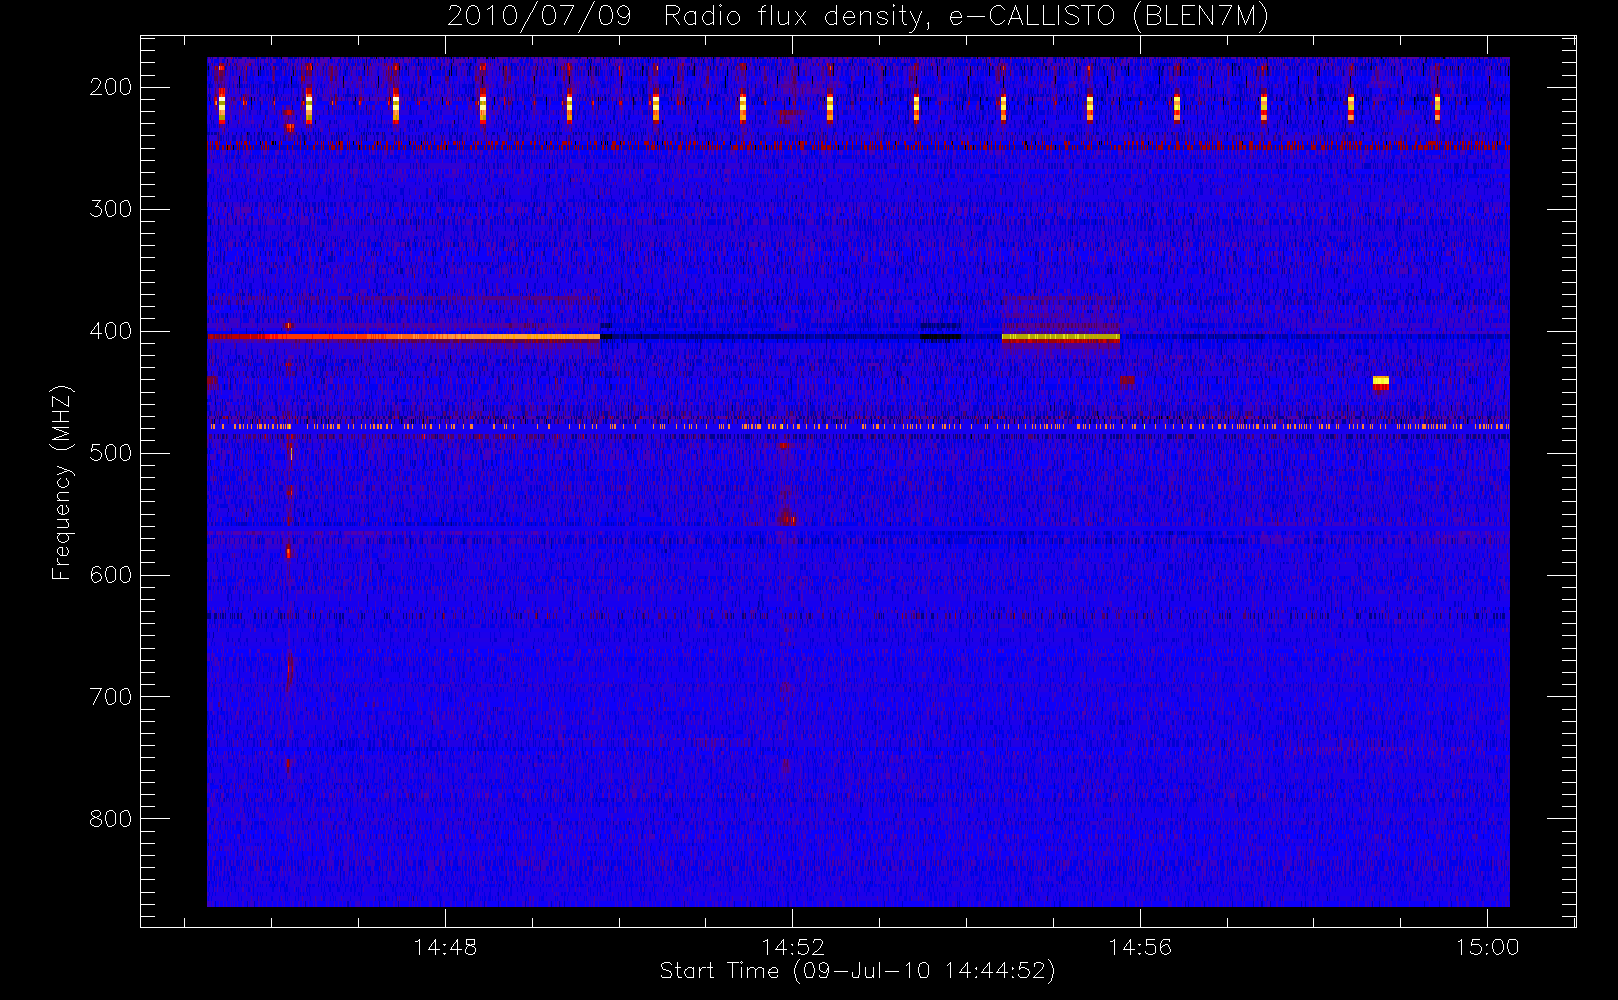
Task: Click the 'Frequency (MHz)' axis label
Action: tap(62, 482)
